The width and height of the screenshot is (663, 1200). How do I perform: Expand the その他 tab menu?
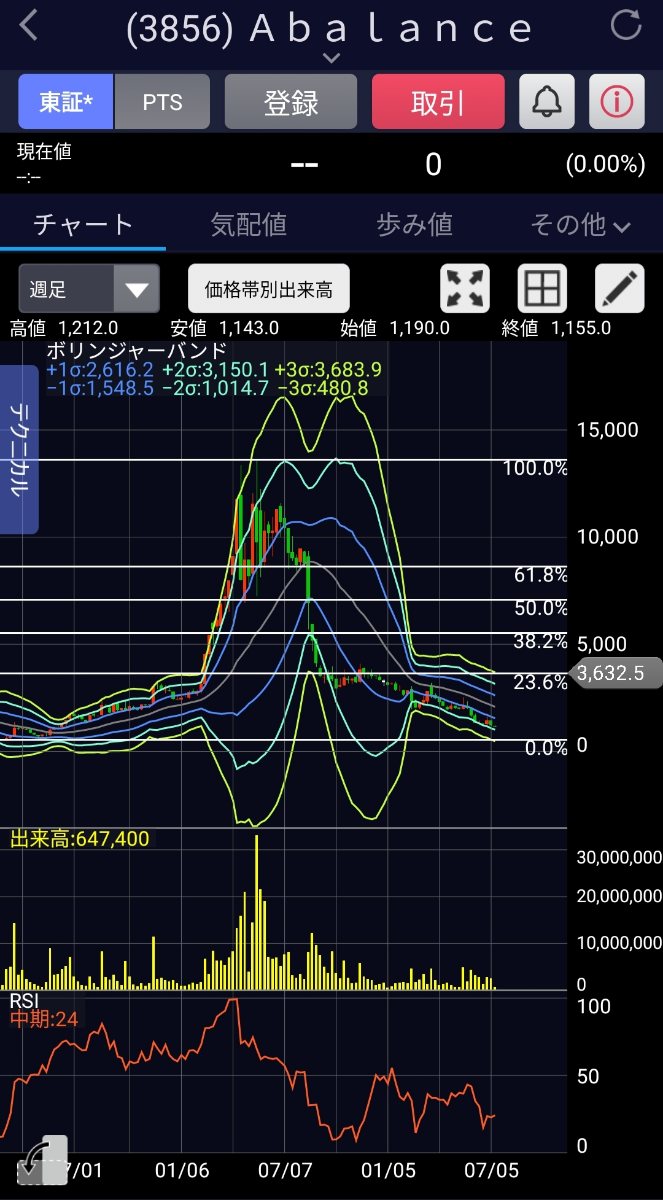(580, 225)
